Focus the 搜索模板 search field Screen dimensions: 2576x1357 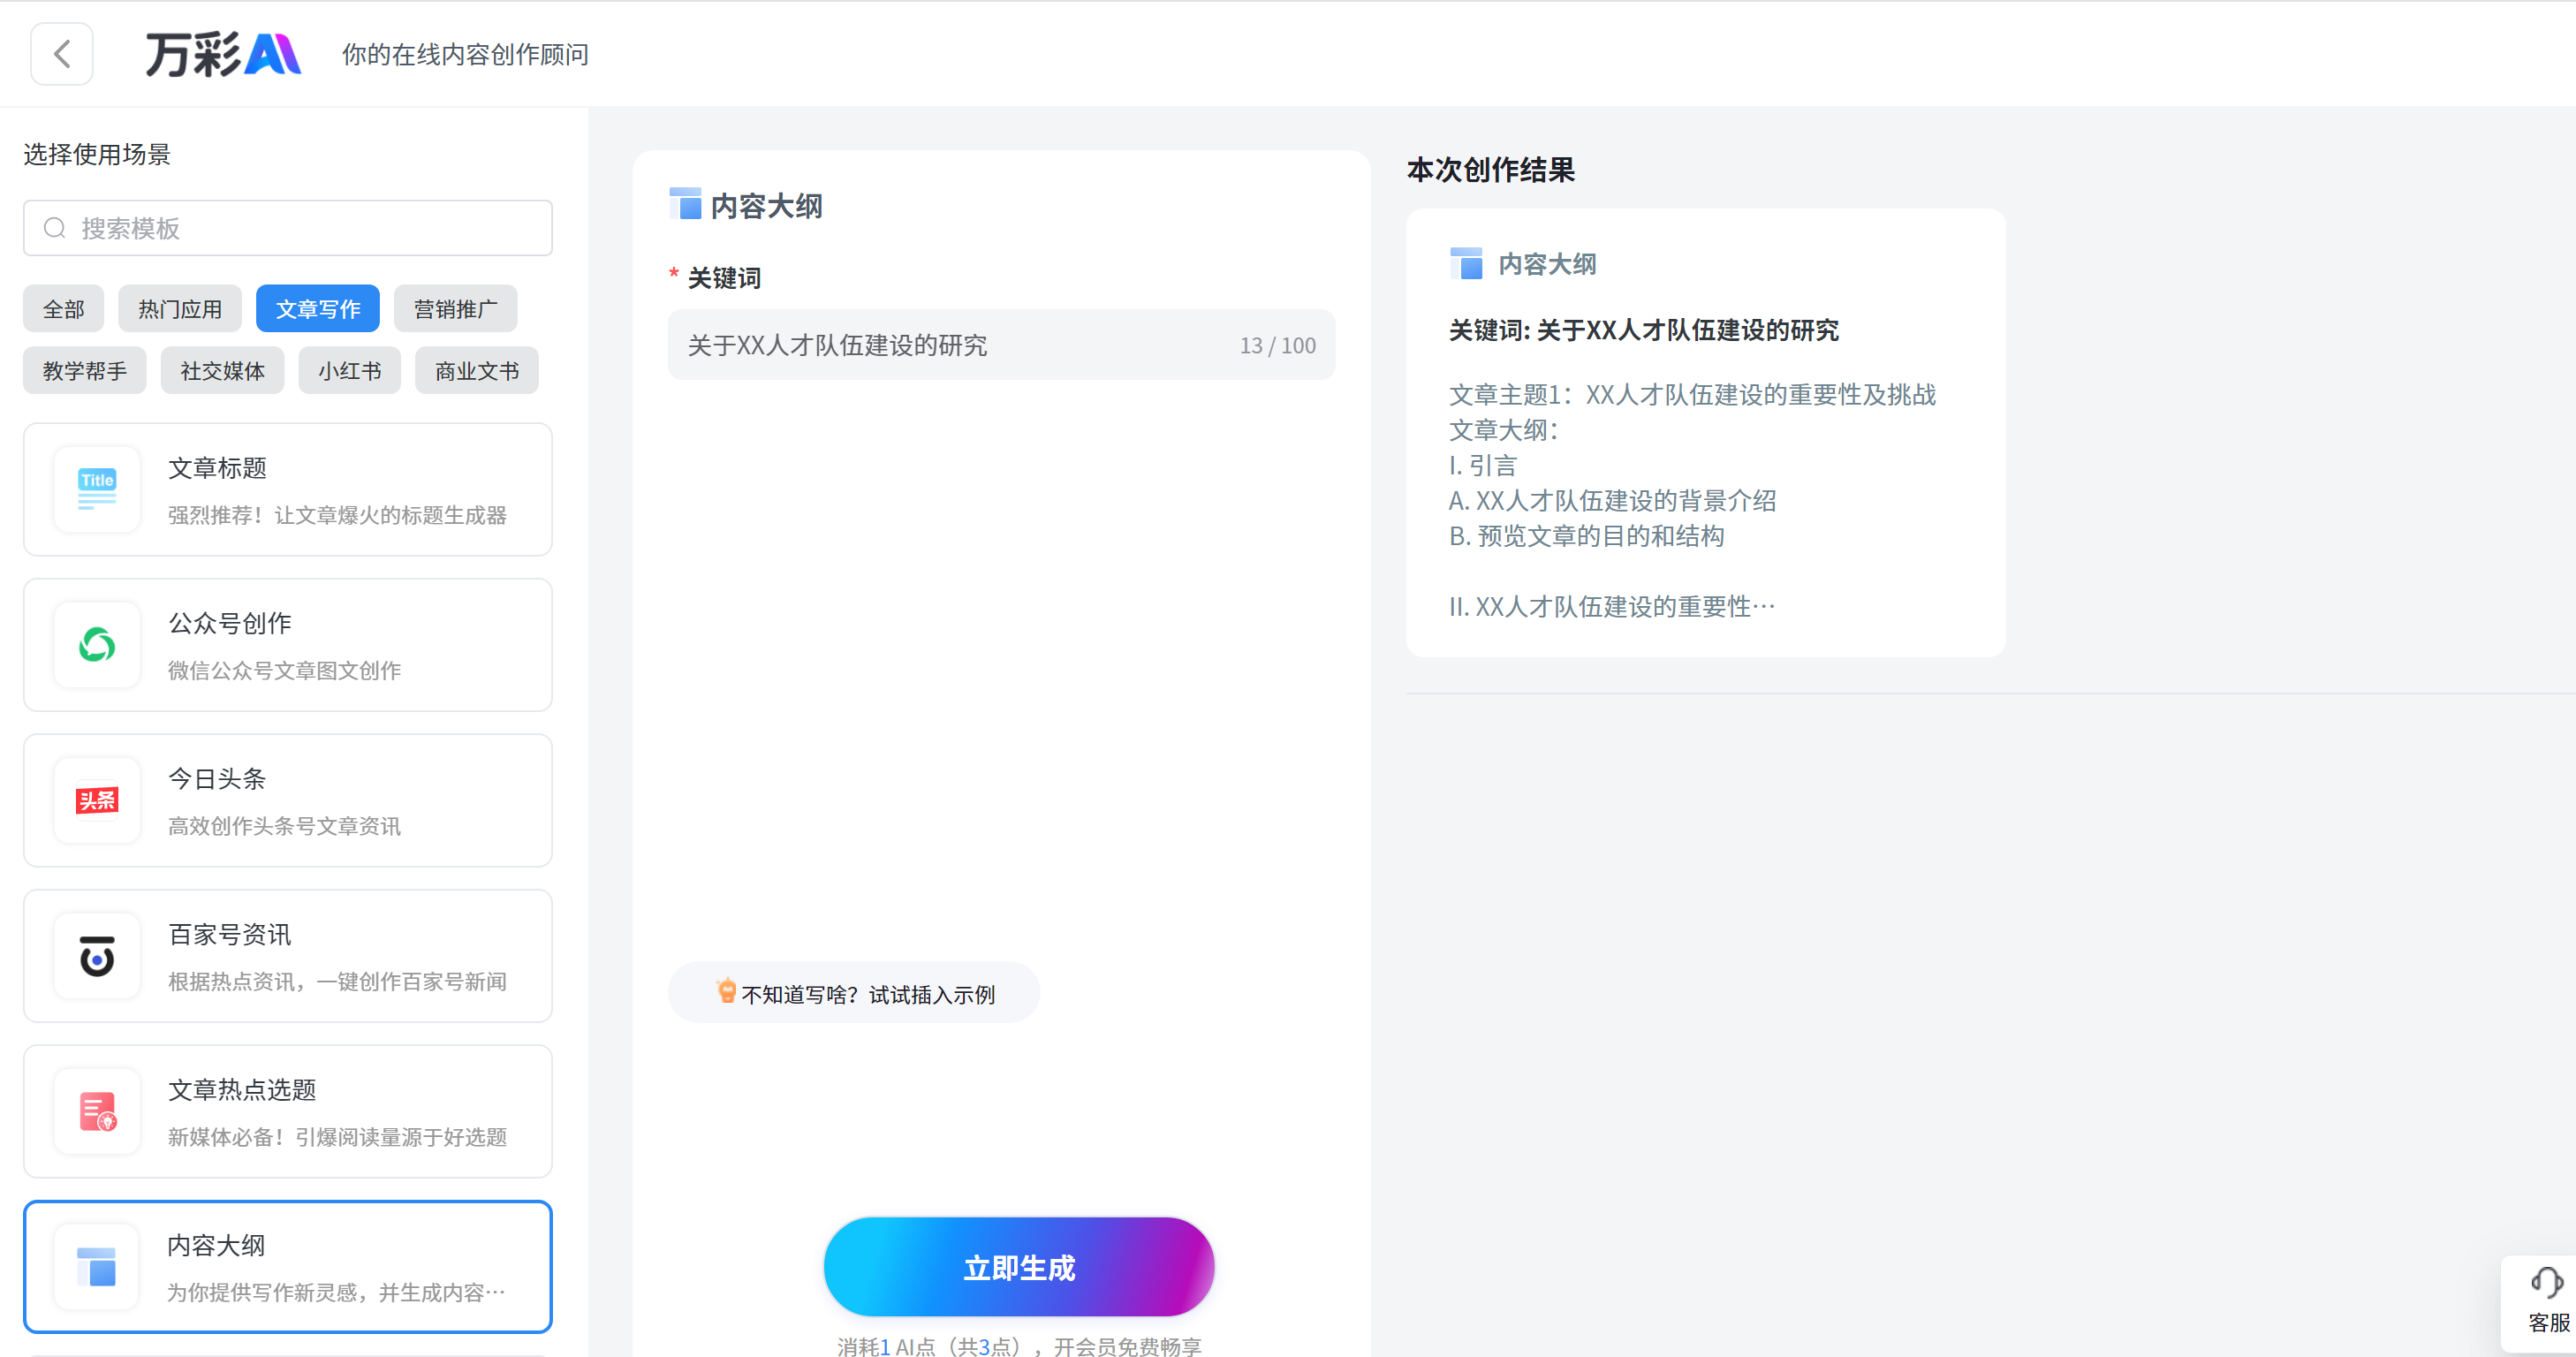coord(288,228)
